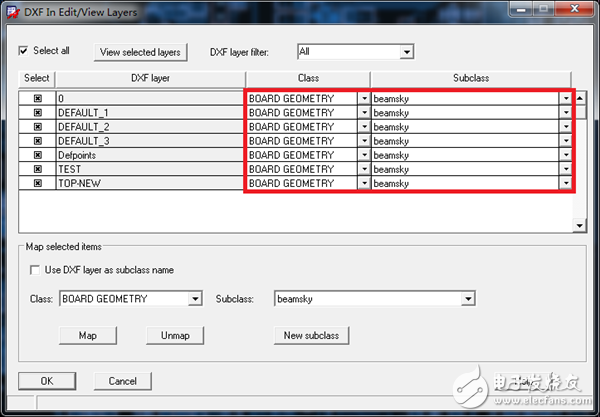Click layer list scrollbar up arrow
This screenshot has width=600, height=417.
pyautogui.click(x=580, y=98)
